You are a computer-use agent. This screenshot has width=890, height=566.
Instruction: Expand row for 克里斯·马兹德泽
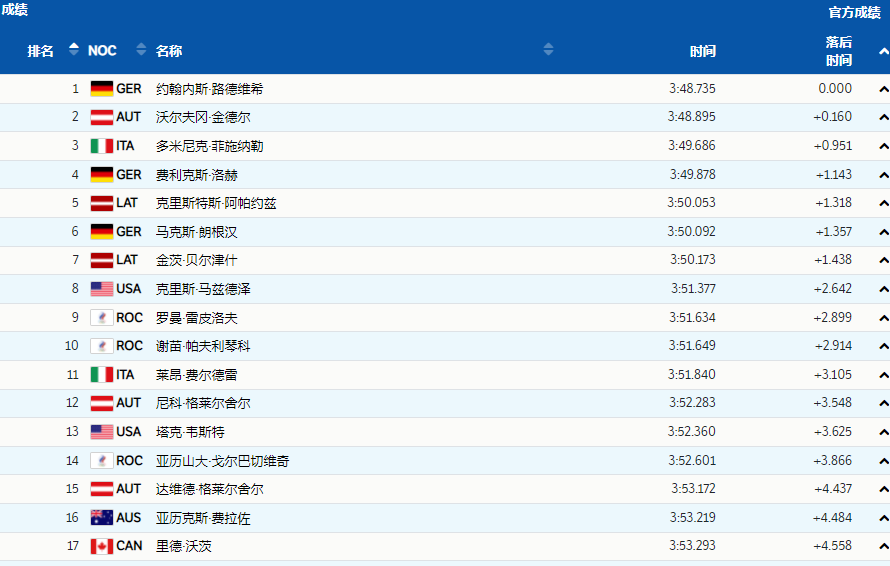[883, 290]
